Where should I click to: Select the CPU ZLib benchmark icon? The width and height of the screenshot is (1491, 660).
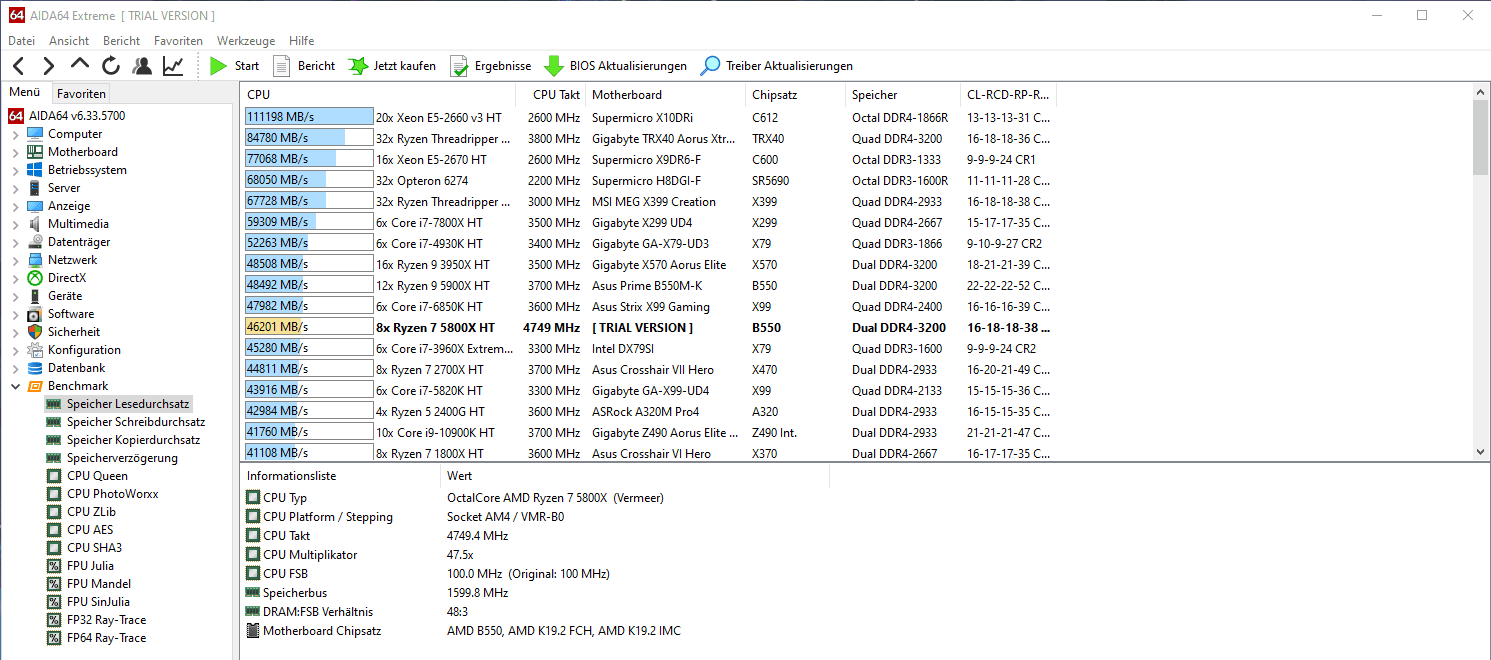point(54,512)
